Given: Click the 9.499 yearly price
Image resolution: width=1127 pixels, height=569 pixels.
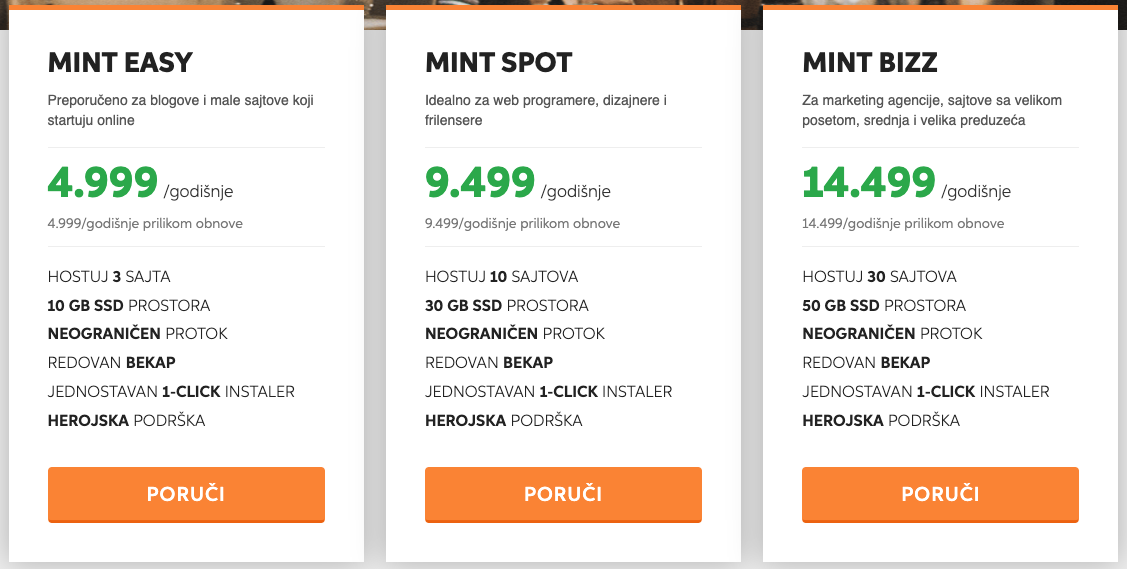Looking at the screenshot, I should click(480, 183).
